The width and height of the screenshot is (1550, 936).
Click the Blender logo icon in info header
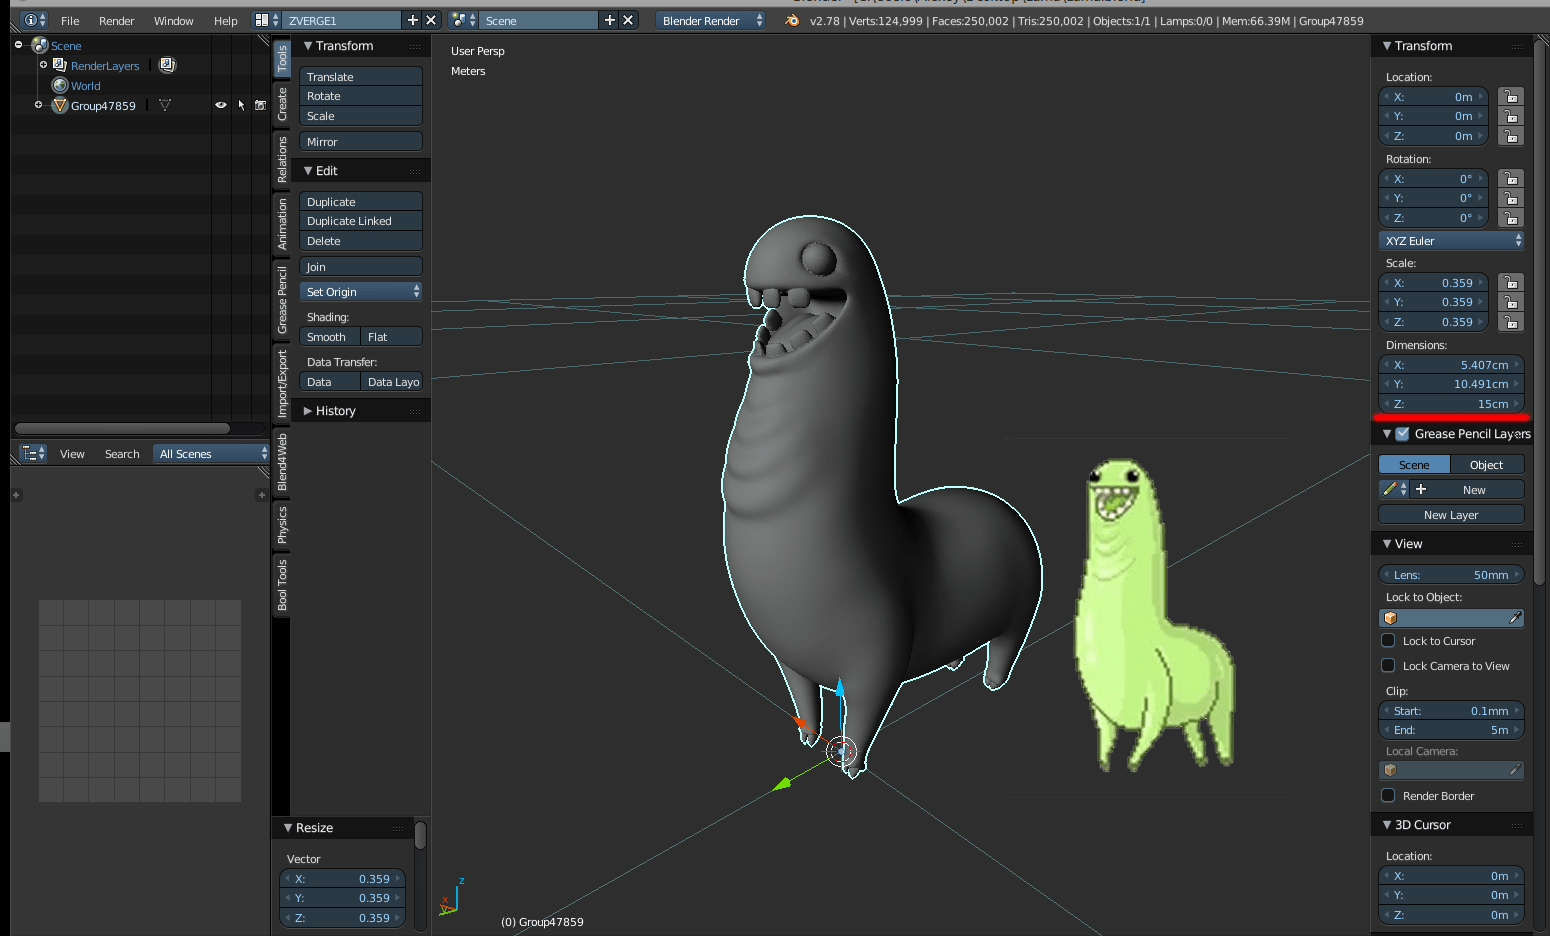[x=792, y=20]
